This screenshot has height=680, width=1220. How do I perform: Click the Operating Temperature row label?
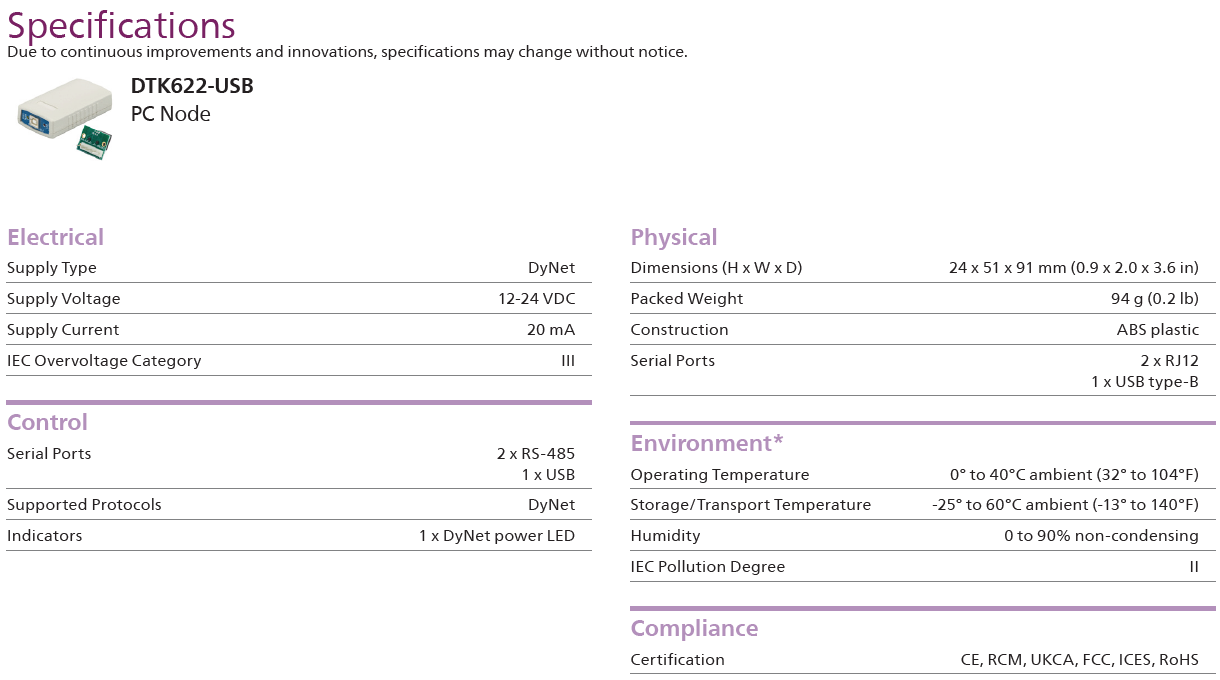tap(719, 475)
